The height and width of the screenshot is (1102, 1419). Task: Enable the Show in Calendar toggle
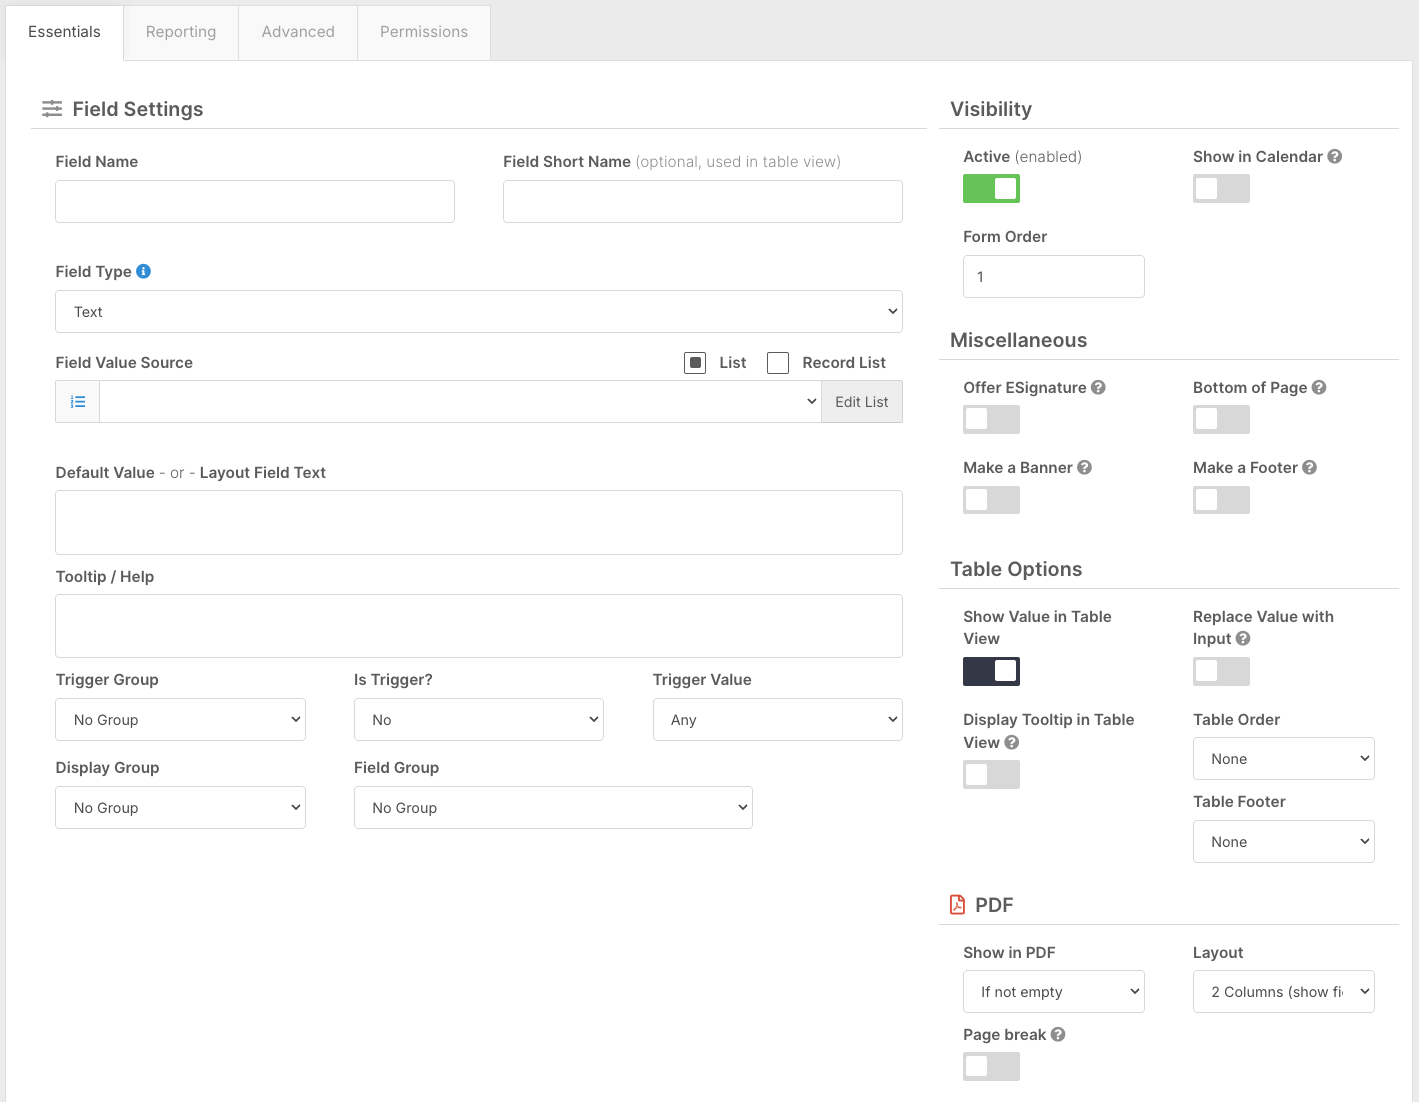click(1221, 189)
